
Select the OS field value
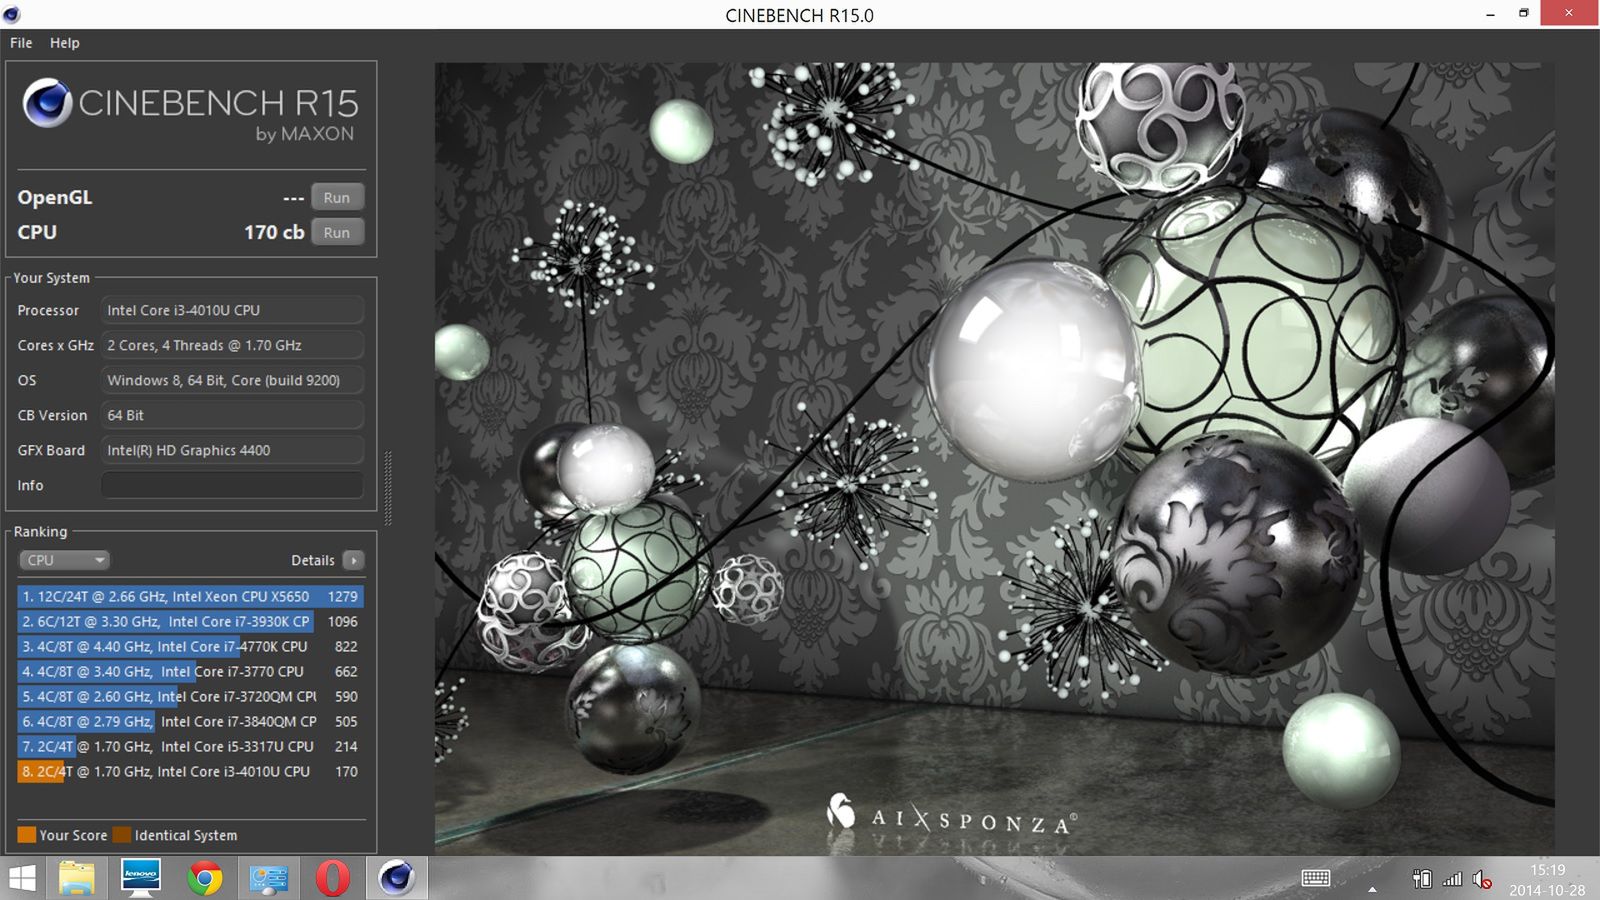pos(232,380)
